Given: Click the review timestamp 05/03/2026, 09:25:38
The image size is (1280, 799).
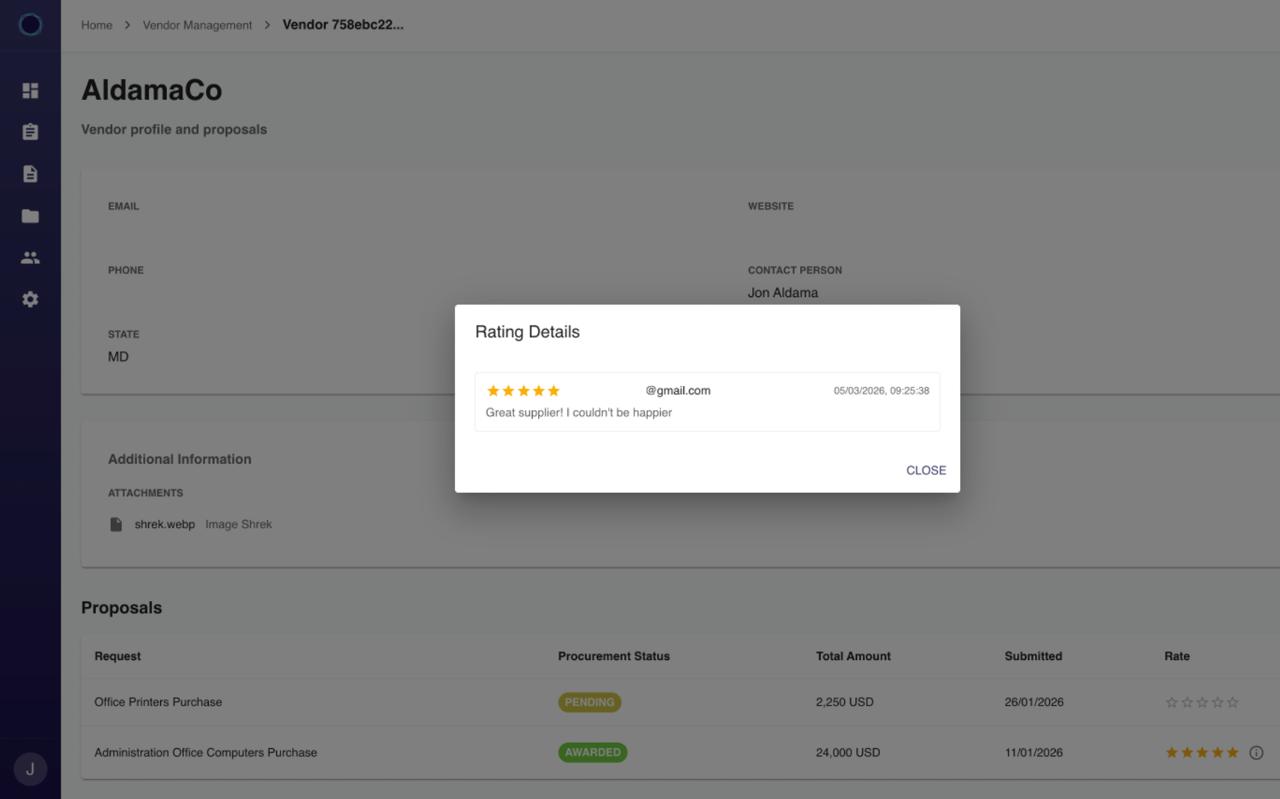Looking at the screenshot, I should tap(881, 391).
